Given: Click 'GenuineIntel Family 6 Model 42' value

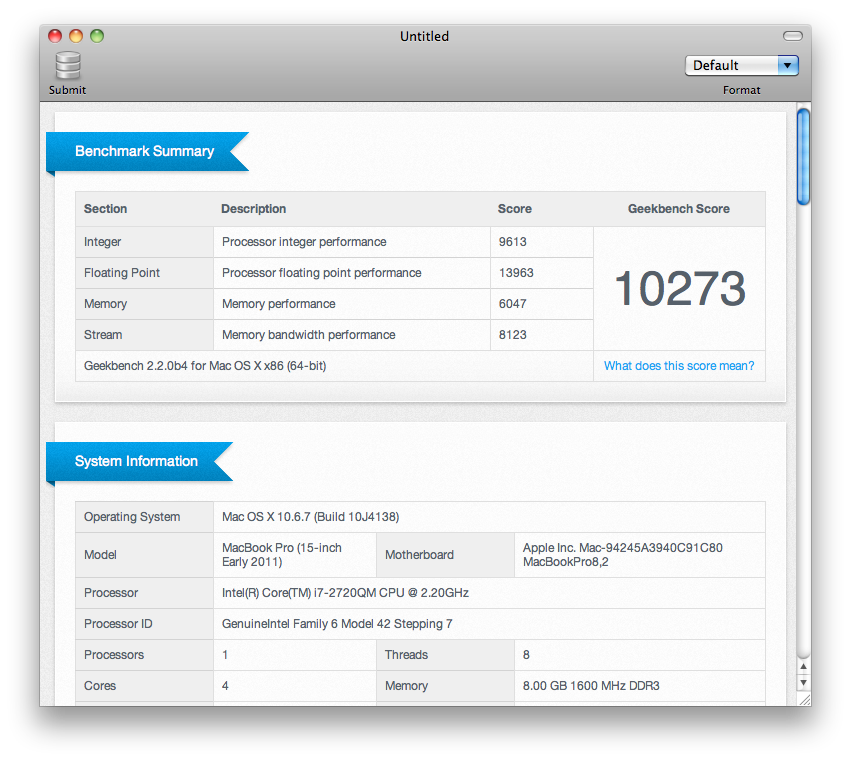Looking at the screenshot, I should 337,624.
